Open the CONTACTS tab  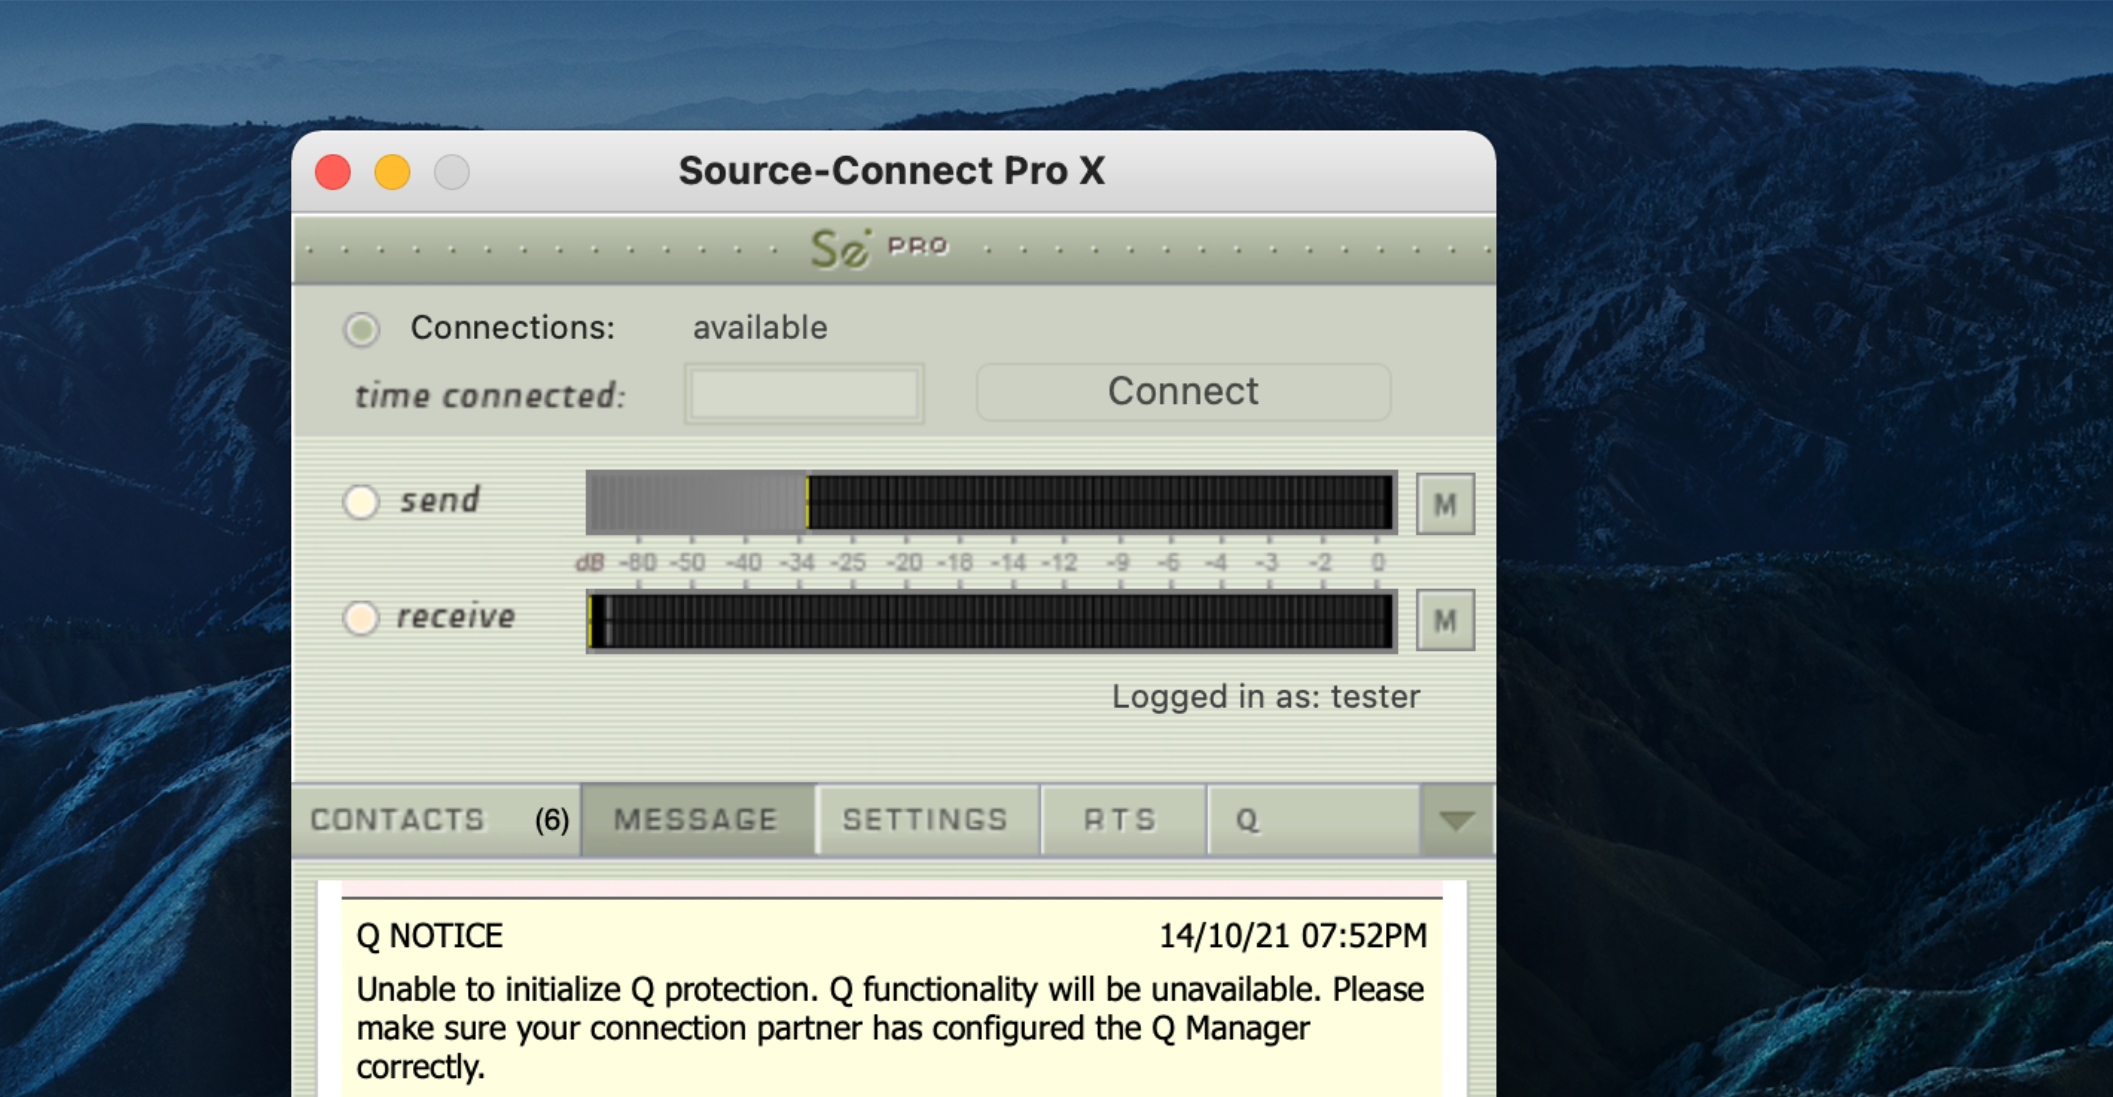pyautogui.click(x=398, y=820)
